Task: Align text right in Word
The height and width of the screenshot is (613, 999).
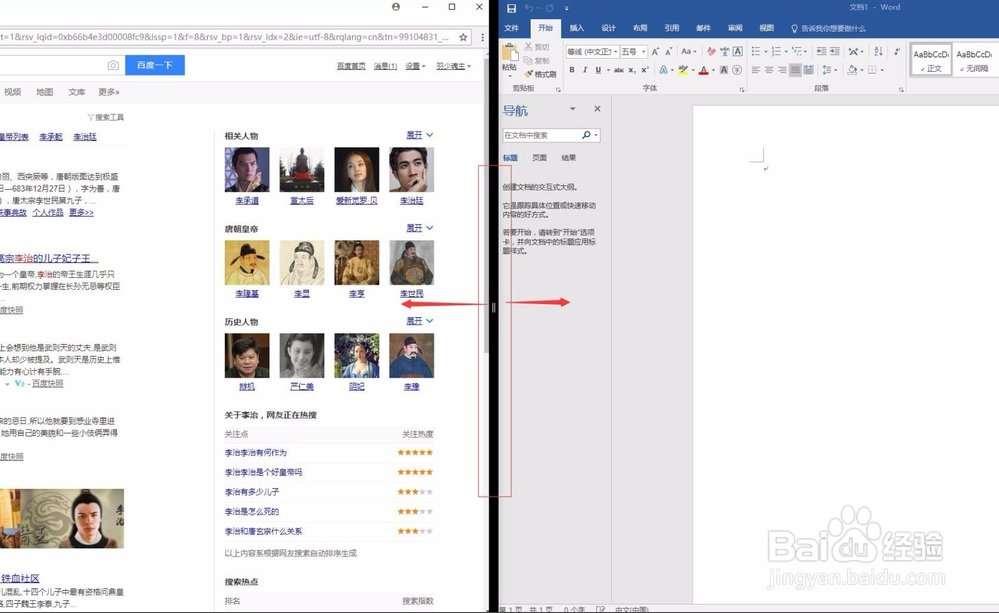Action: (782, 70)
